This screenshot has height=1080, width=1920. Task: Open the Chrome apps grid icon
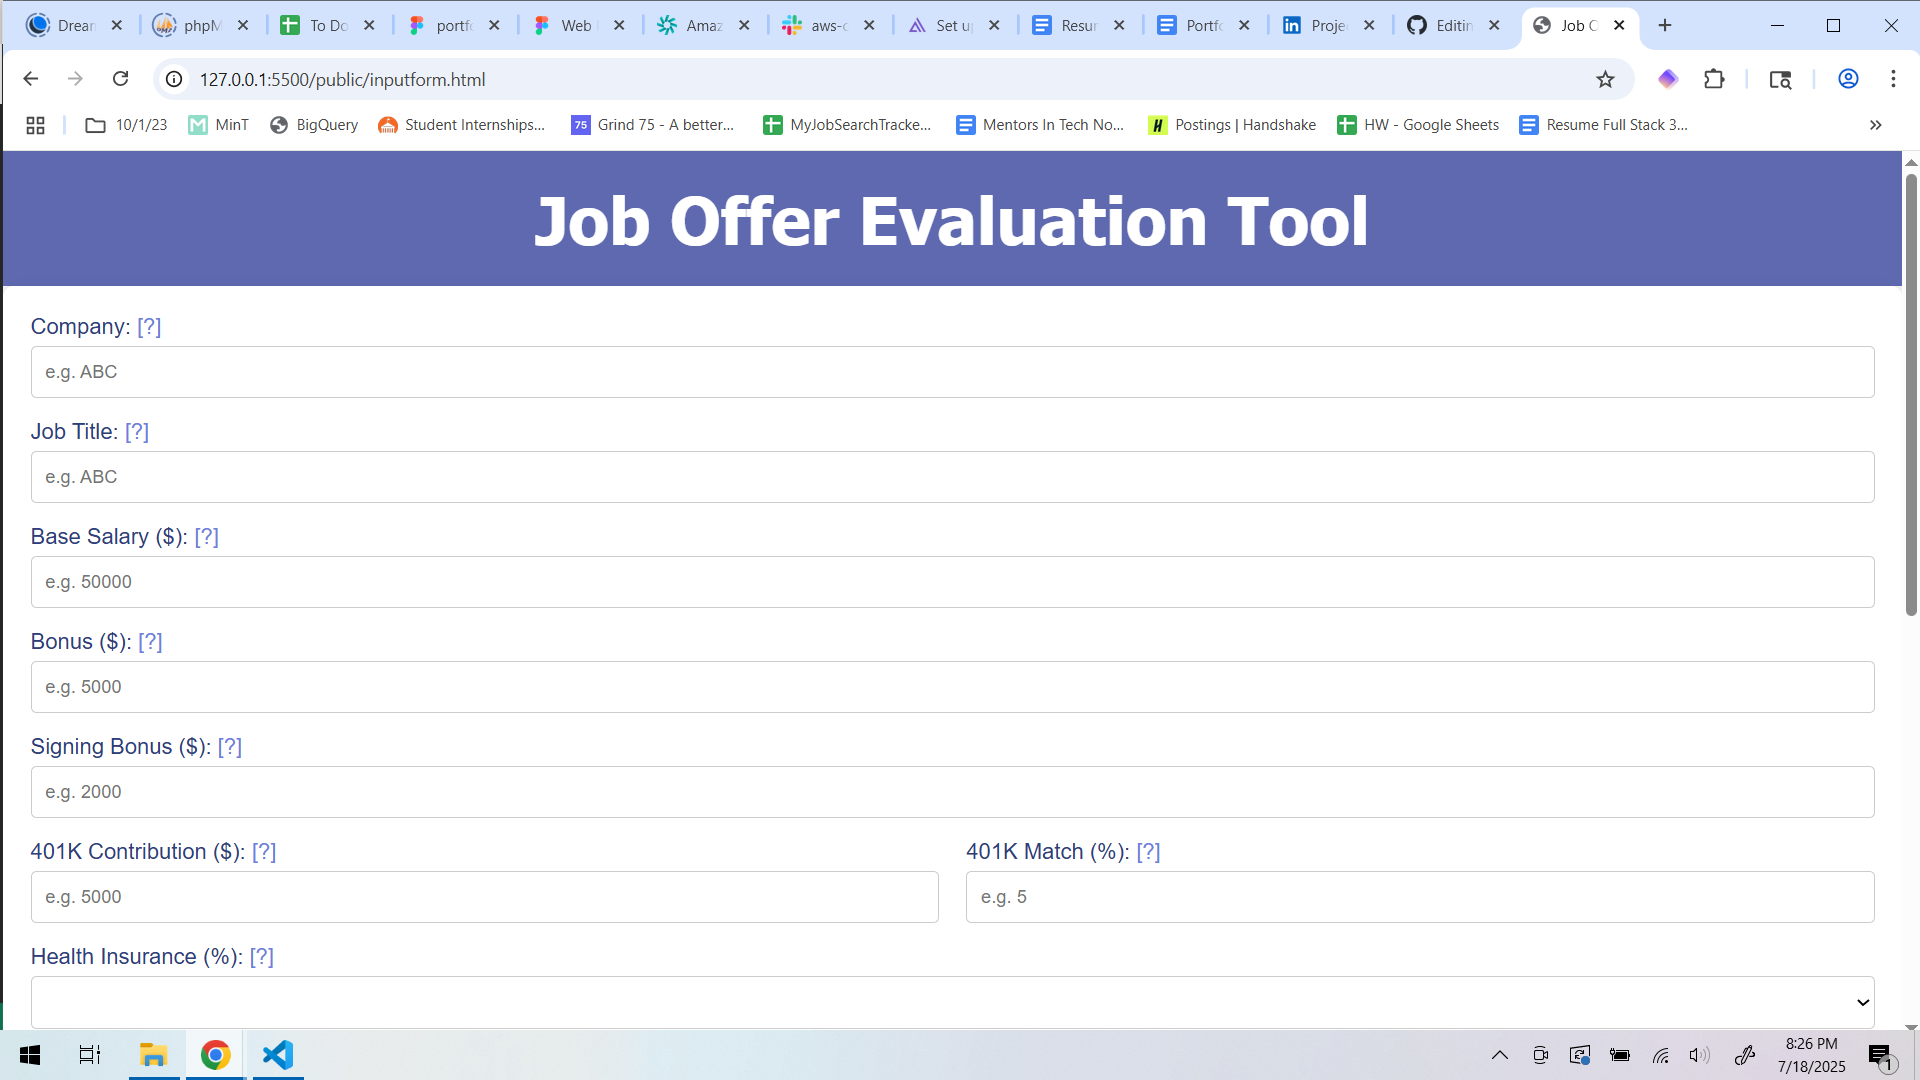point(36,125)
